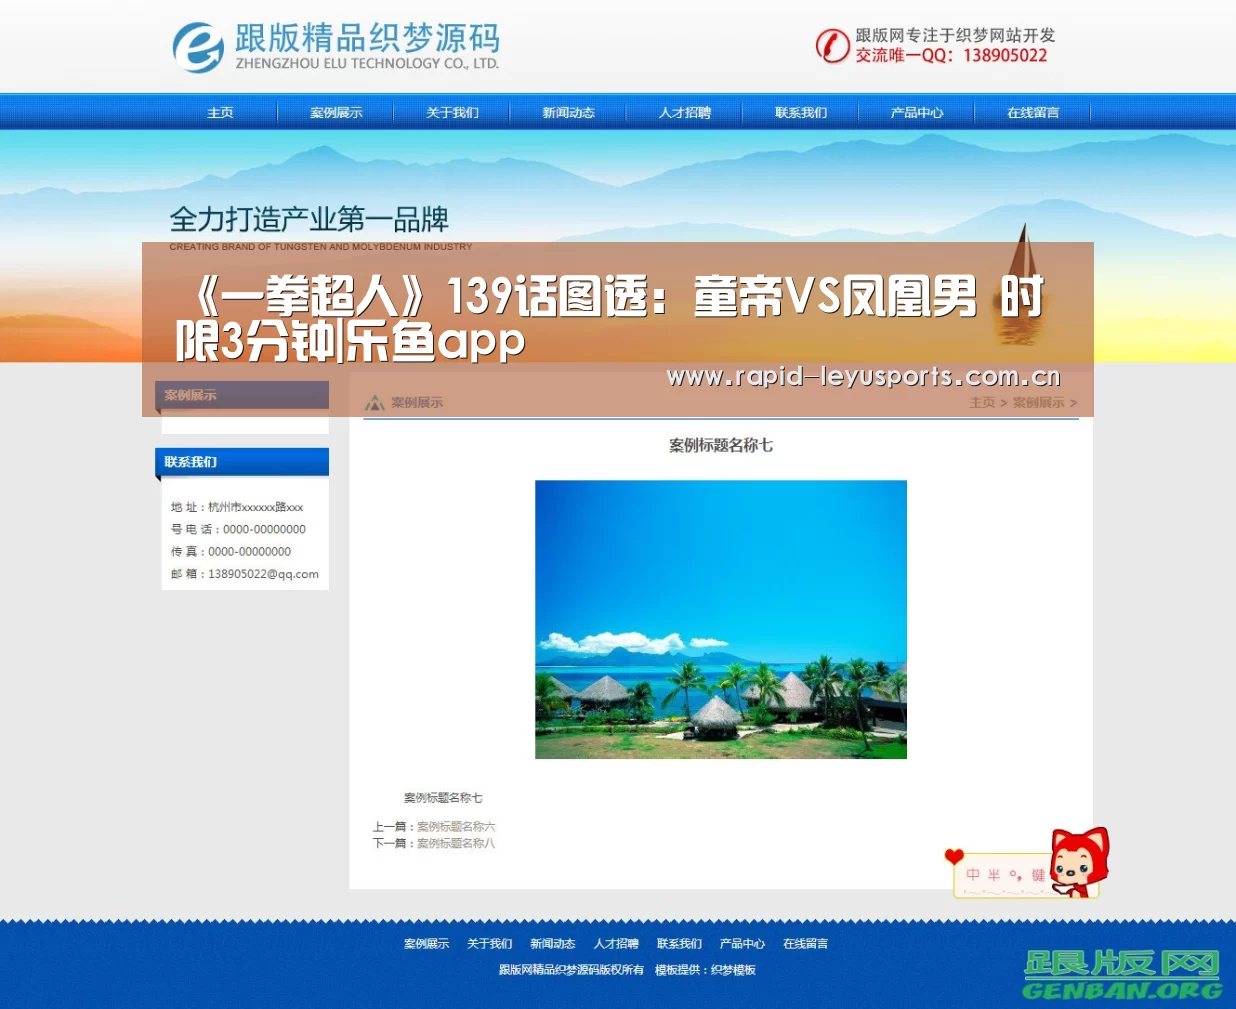Click the email 138905022@qq.com text

(x=263, y=574)
